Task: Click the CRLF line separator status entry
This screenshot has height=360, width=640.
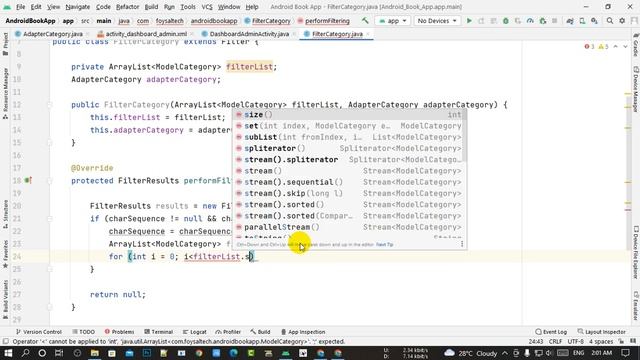Action: coord(556,342)
